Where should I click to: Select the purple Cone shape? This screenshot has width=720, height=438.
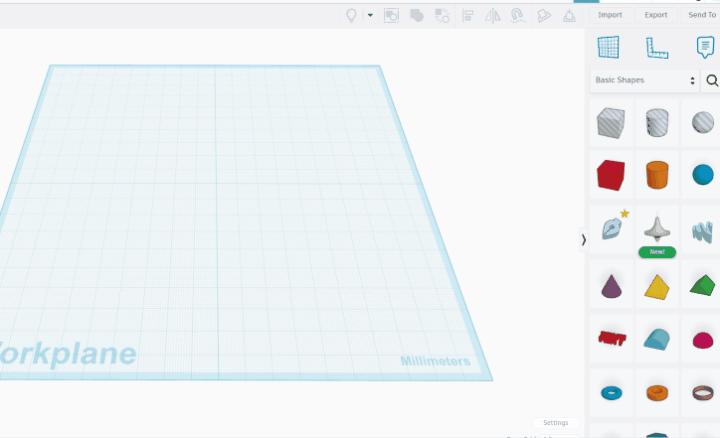611,286
